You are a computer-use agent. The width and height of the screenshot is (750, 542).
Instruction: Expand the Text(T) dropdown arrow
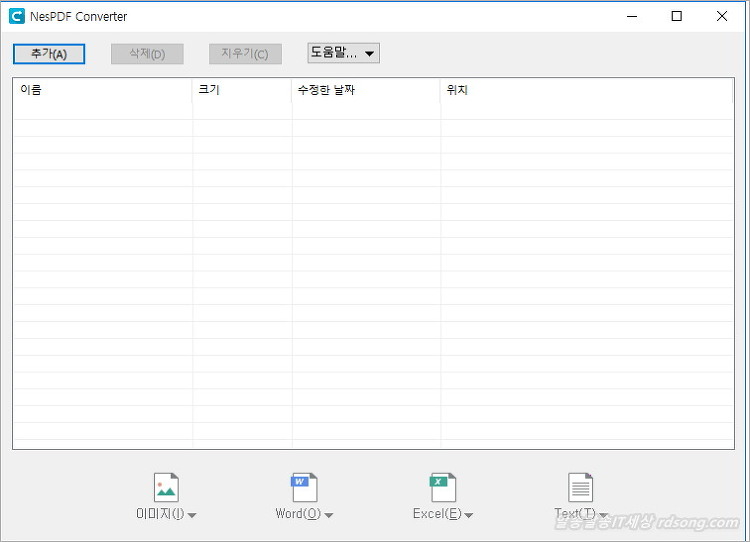click(x=603, y=516)
